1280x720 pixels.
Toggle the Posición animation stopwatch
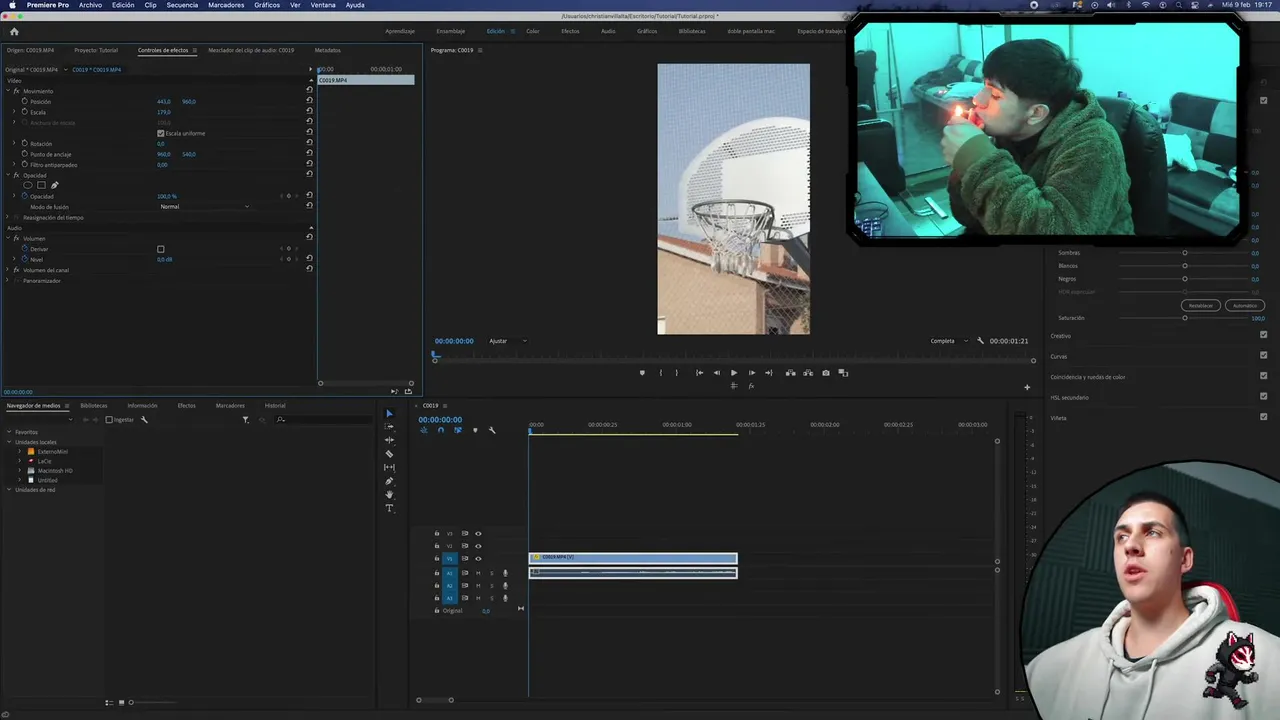click(x=25, y=101)
